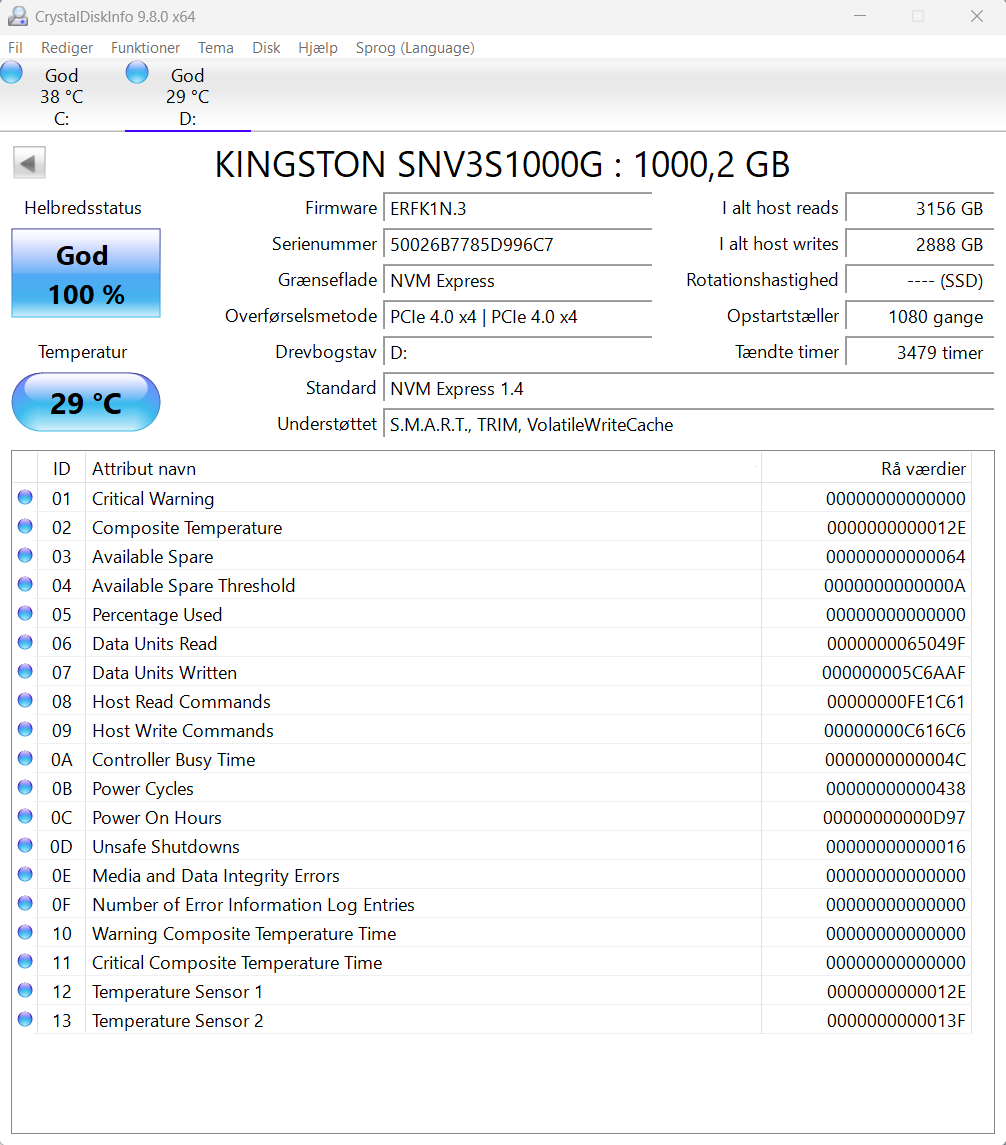
Task: Switch to the D: drive tab showing 29 °C
Action: tap(188, 96)
